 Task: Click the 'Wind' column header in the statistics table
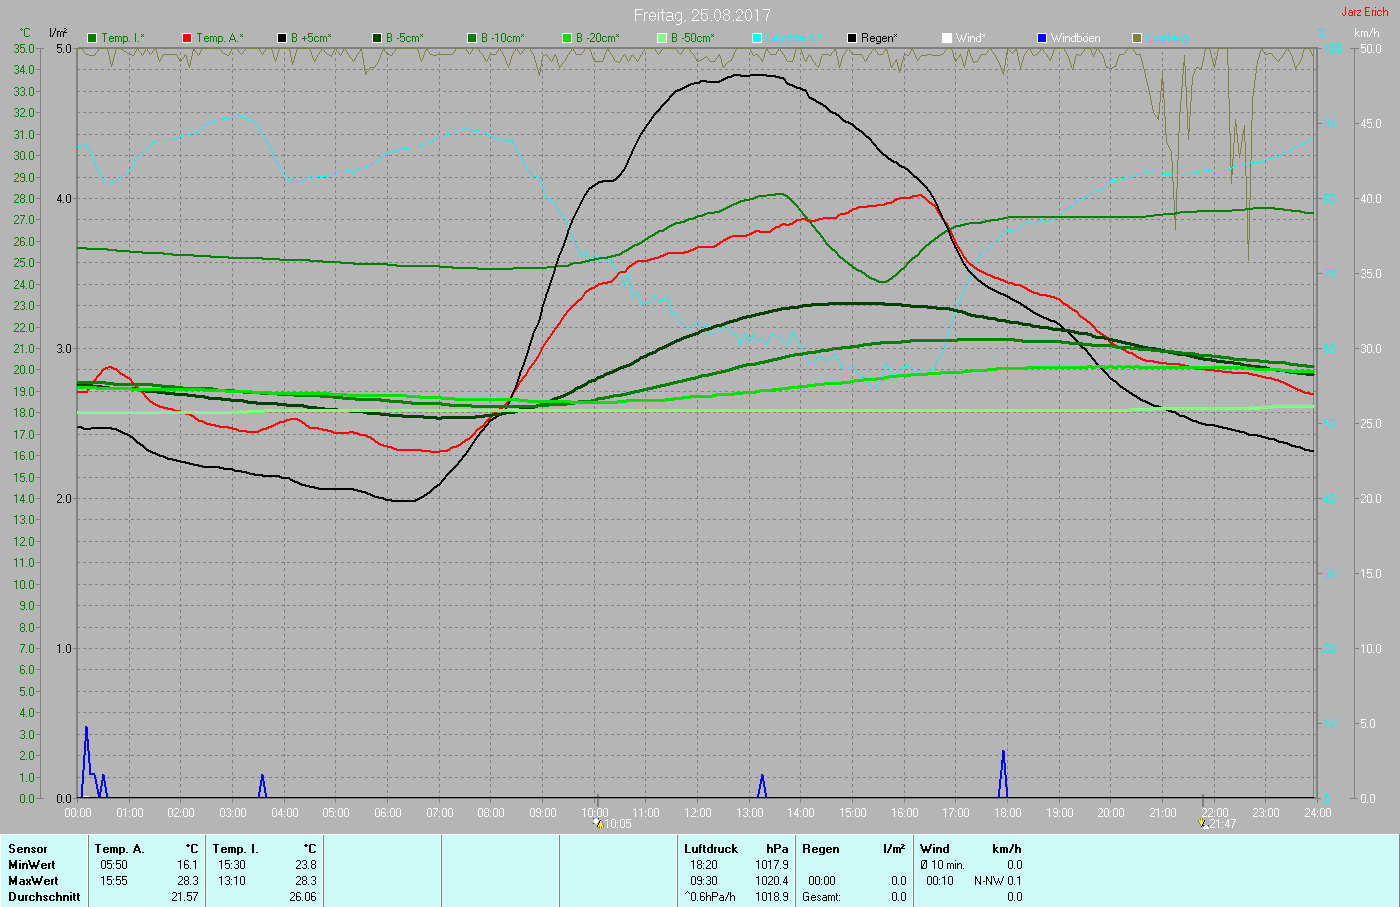coord(935,849)
